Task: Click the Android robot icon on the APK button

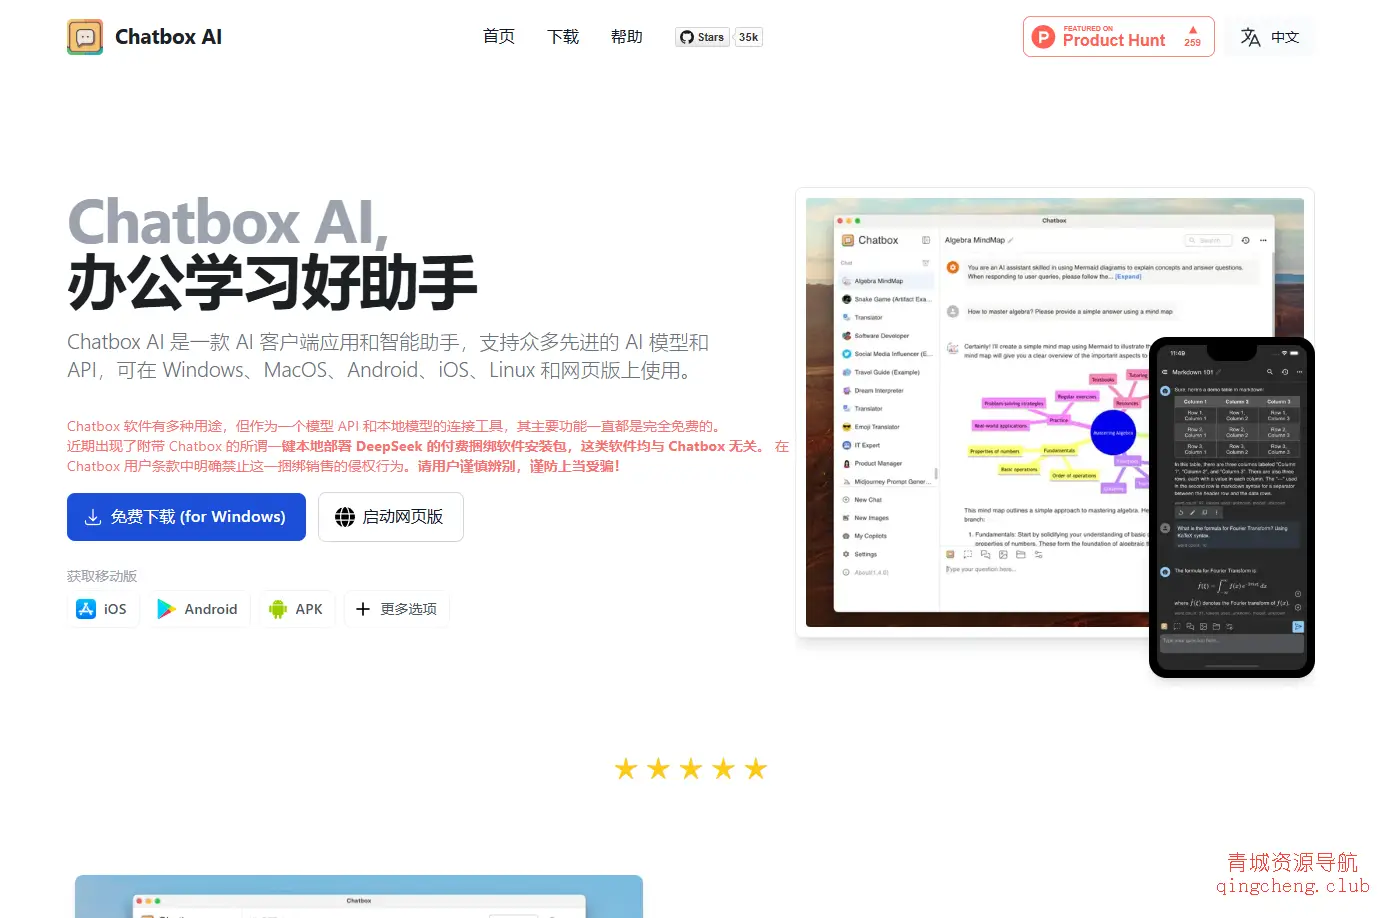Action: 277,608
